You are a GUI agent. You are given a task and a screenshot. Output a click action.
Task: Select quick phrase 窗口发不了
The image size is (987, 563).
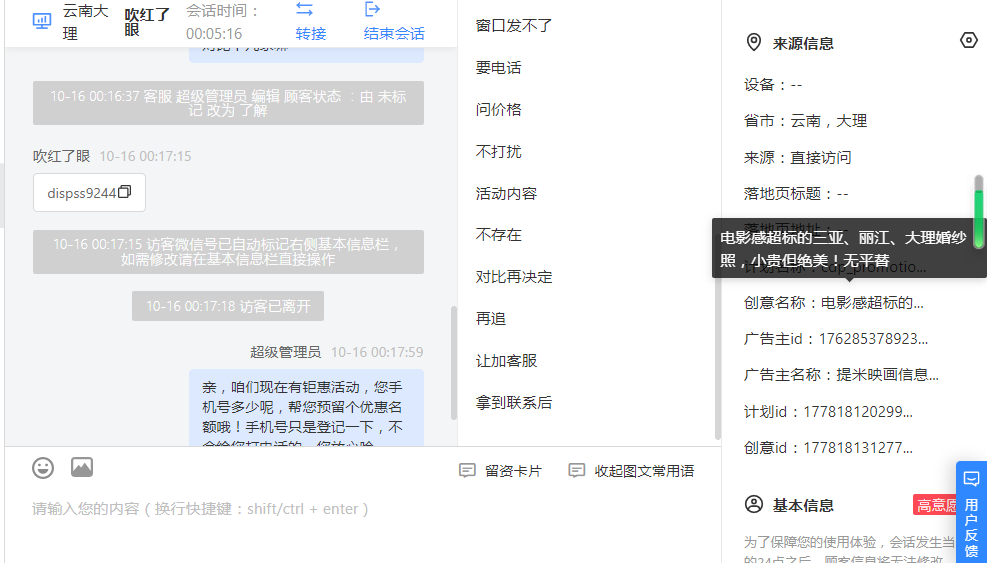(x=514, y=26)
